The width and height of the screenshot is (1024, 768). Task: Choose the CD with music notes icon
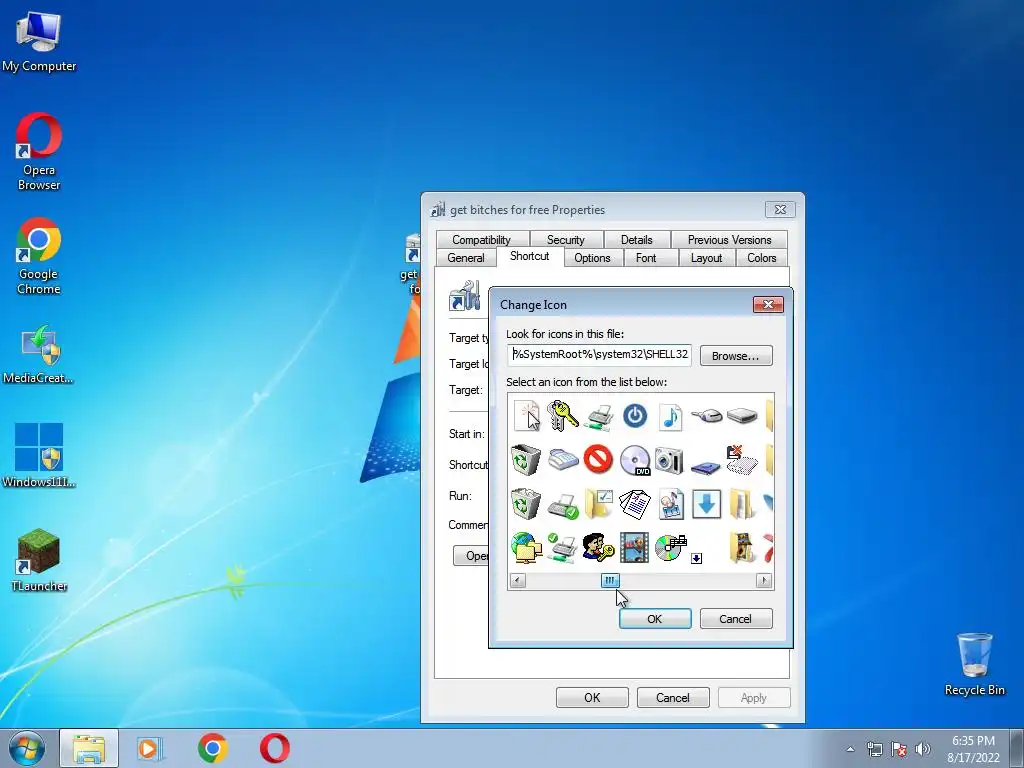671,548
